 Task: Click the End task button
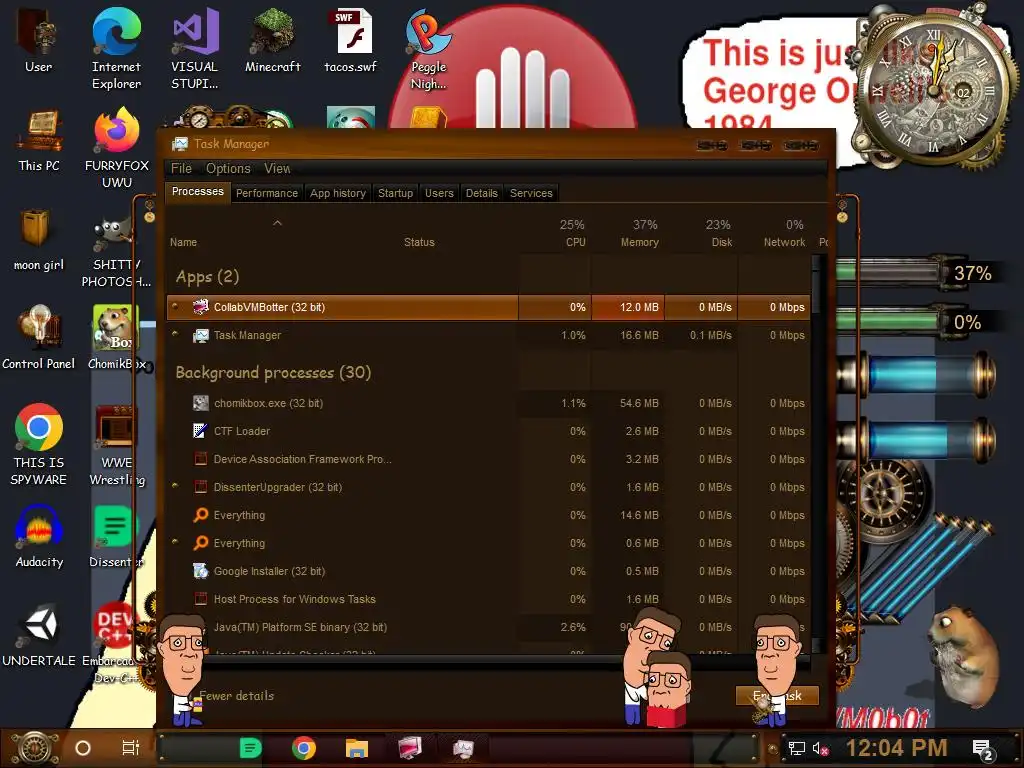point(777,696)
